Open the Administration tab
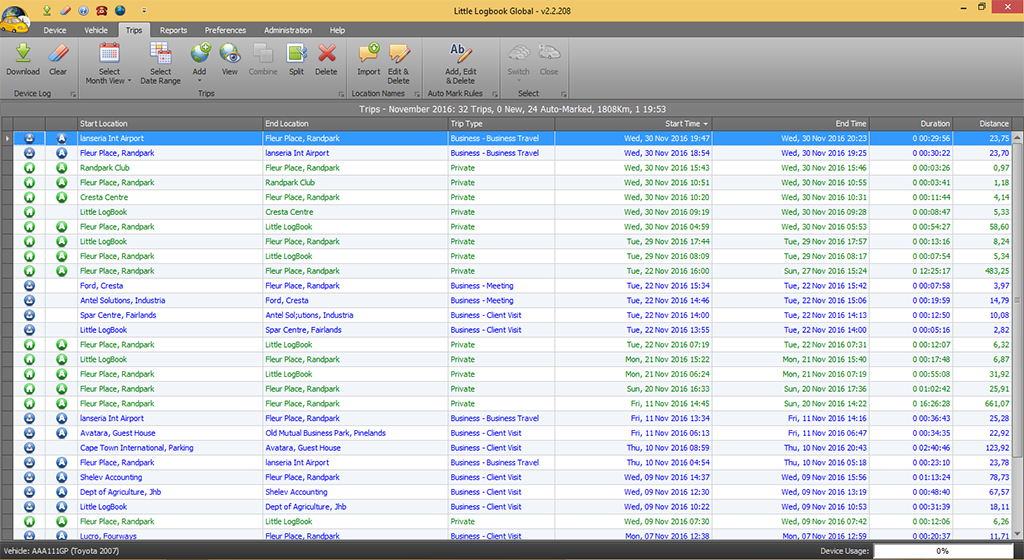The height and width of the screenshot is (560, 1024). (x=288, y=30)
